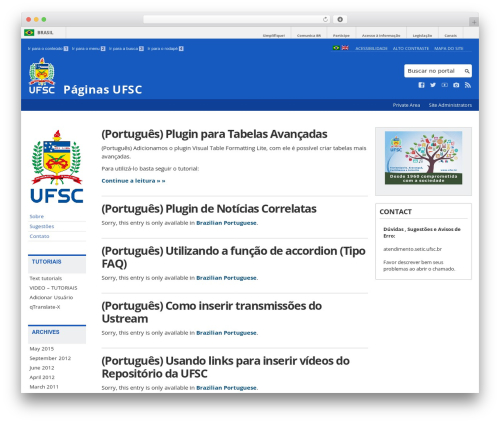Open new browser tab plus button
Viewport: 500px width, 423px height.
474,22
